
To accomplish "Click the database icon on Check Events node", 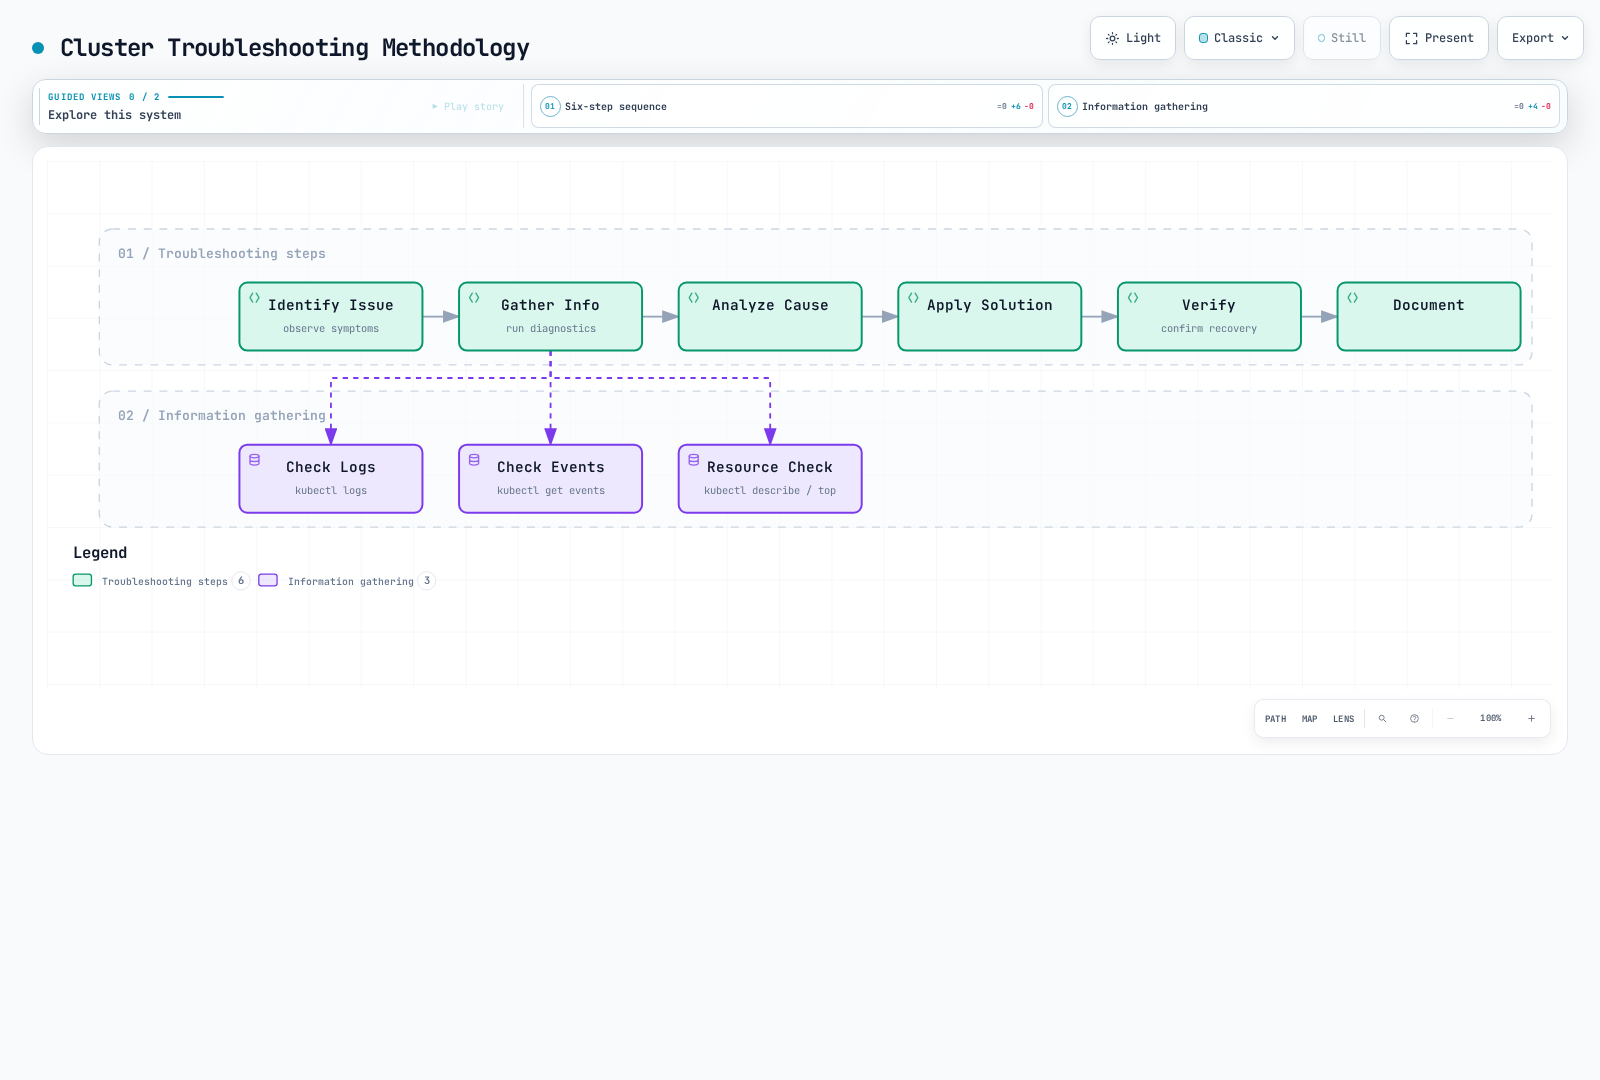I will tap(474, 460).
